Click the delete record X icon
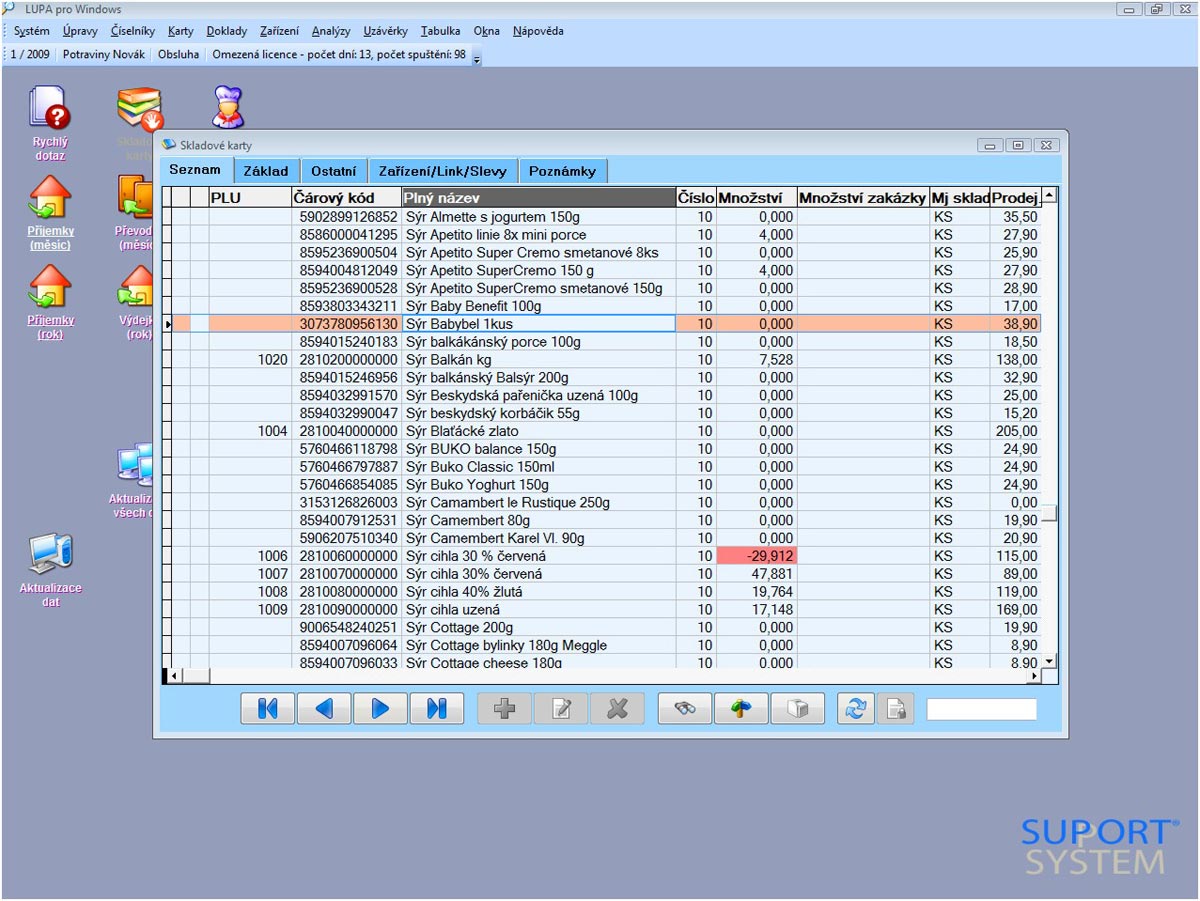Screen dimensions: 1200x901 617,708
